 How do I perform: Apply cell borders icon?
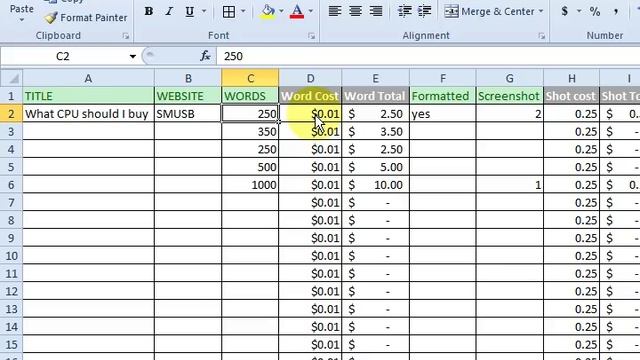pos(229,11)
